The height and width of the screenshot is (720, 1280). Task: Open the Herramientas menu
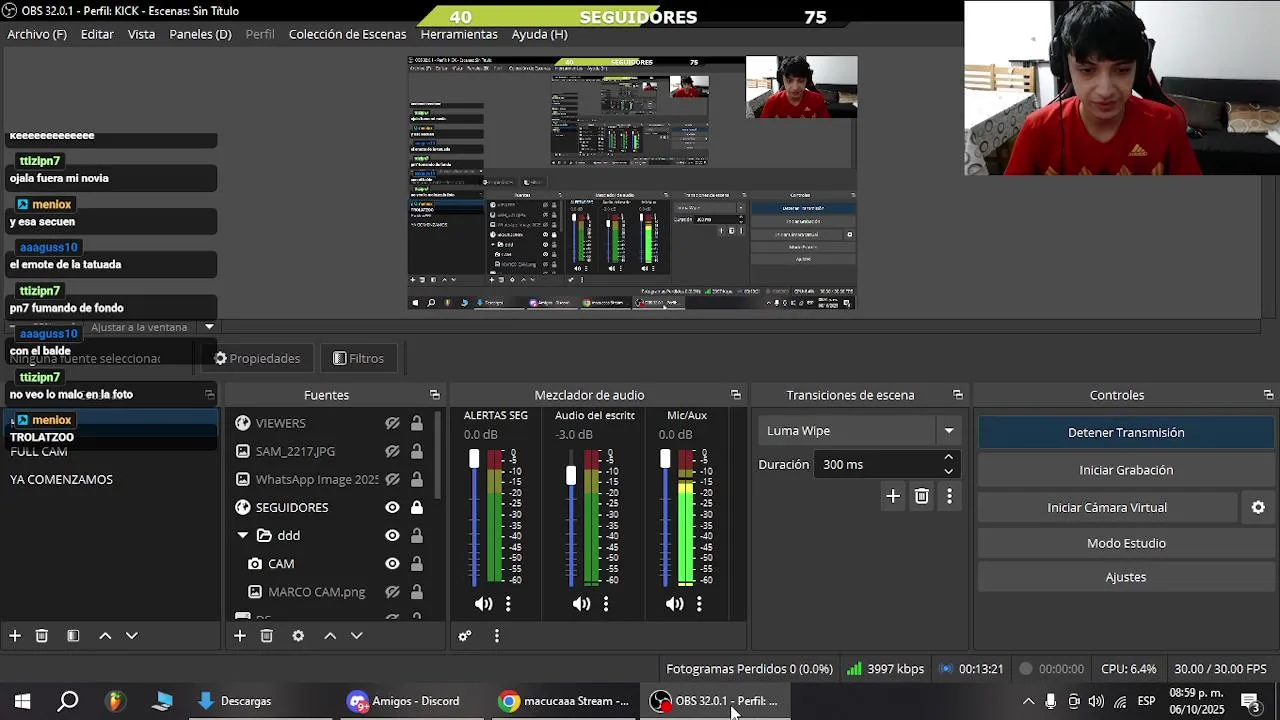click(459, 34)
